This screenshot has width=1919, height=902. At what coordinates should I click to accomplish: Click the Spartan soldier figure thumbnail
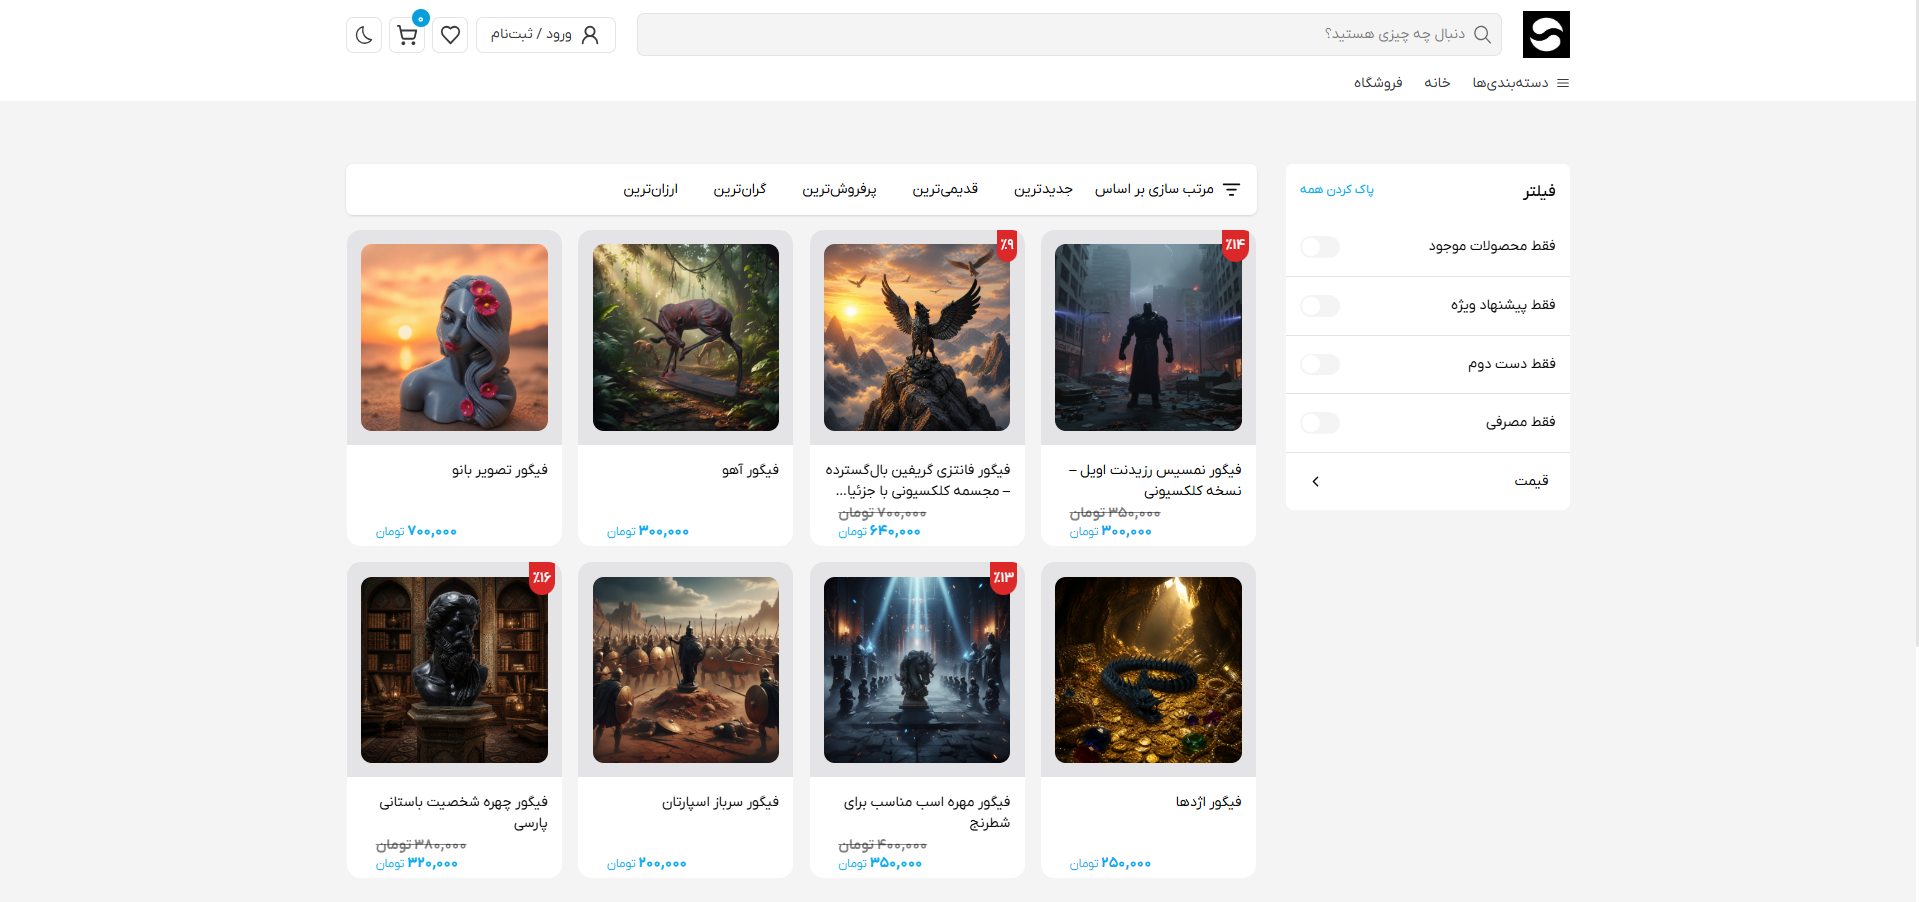pyautogui.click(x=686, y=670)
